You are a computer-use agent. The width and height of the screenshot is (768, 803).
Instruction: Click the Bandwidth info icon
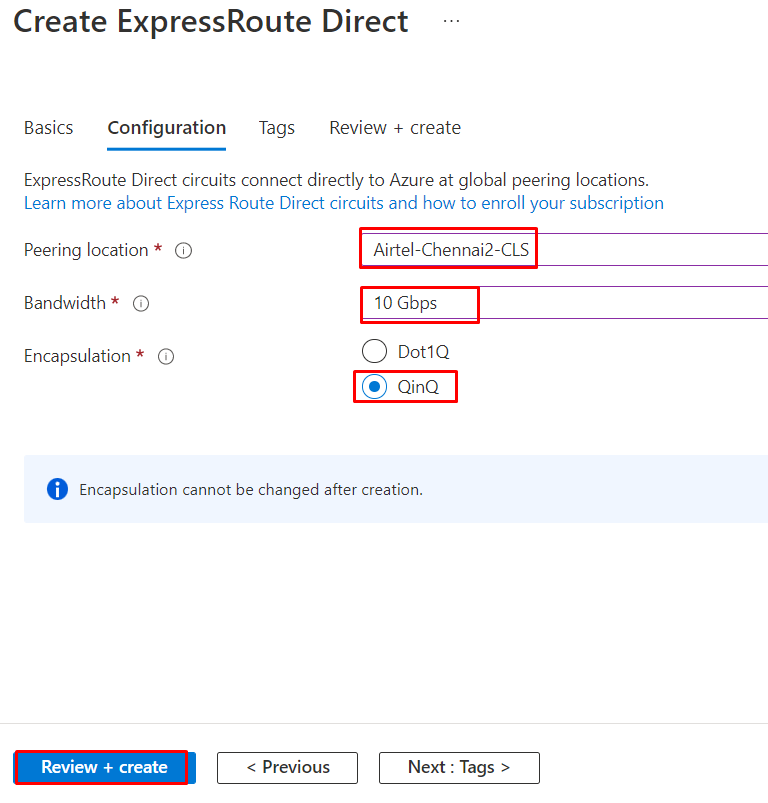(141, 304)
